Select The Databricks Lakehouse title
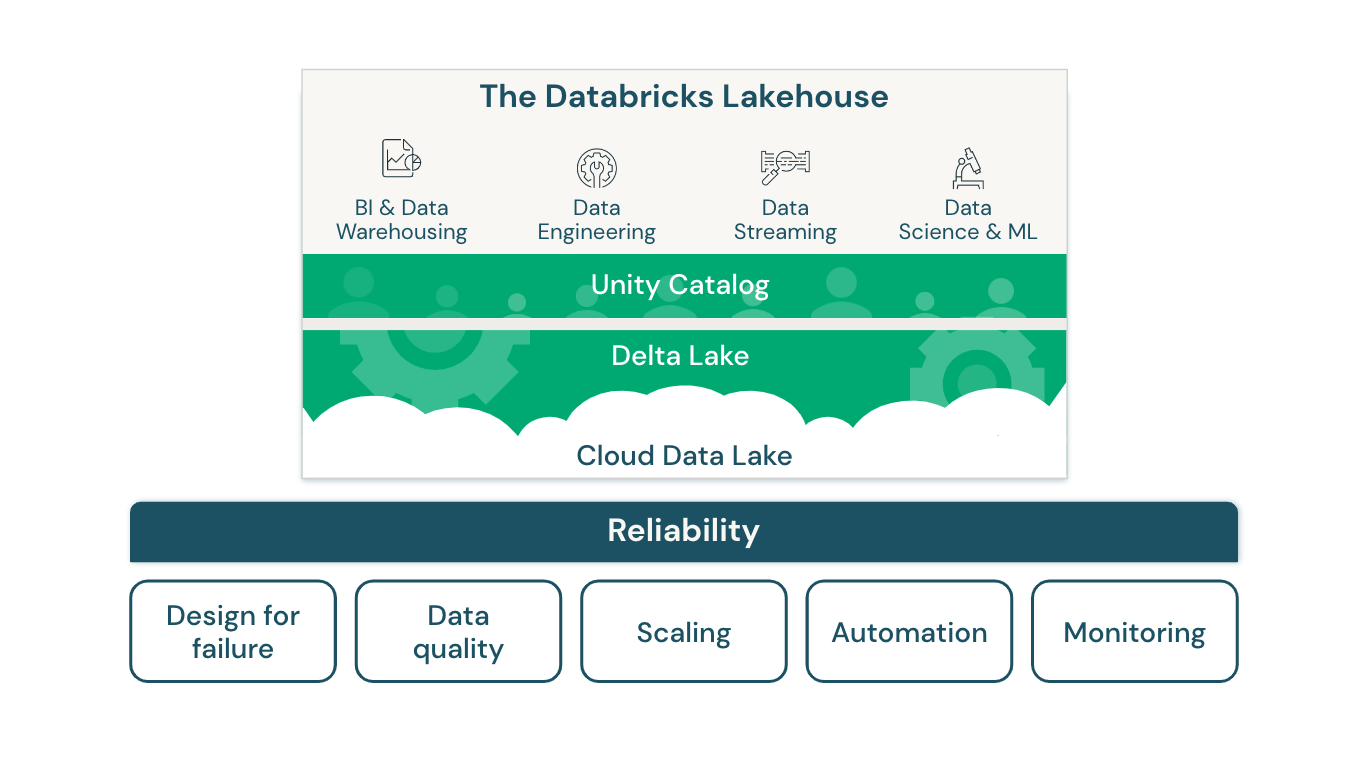Screen dimensions: 1372x767 click(x=684, y=97)
